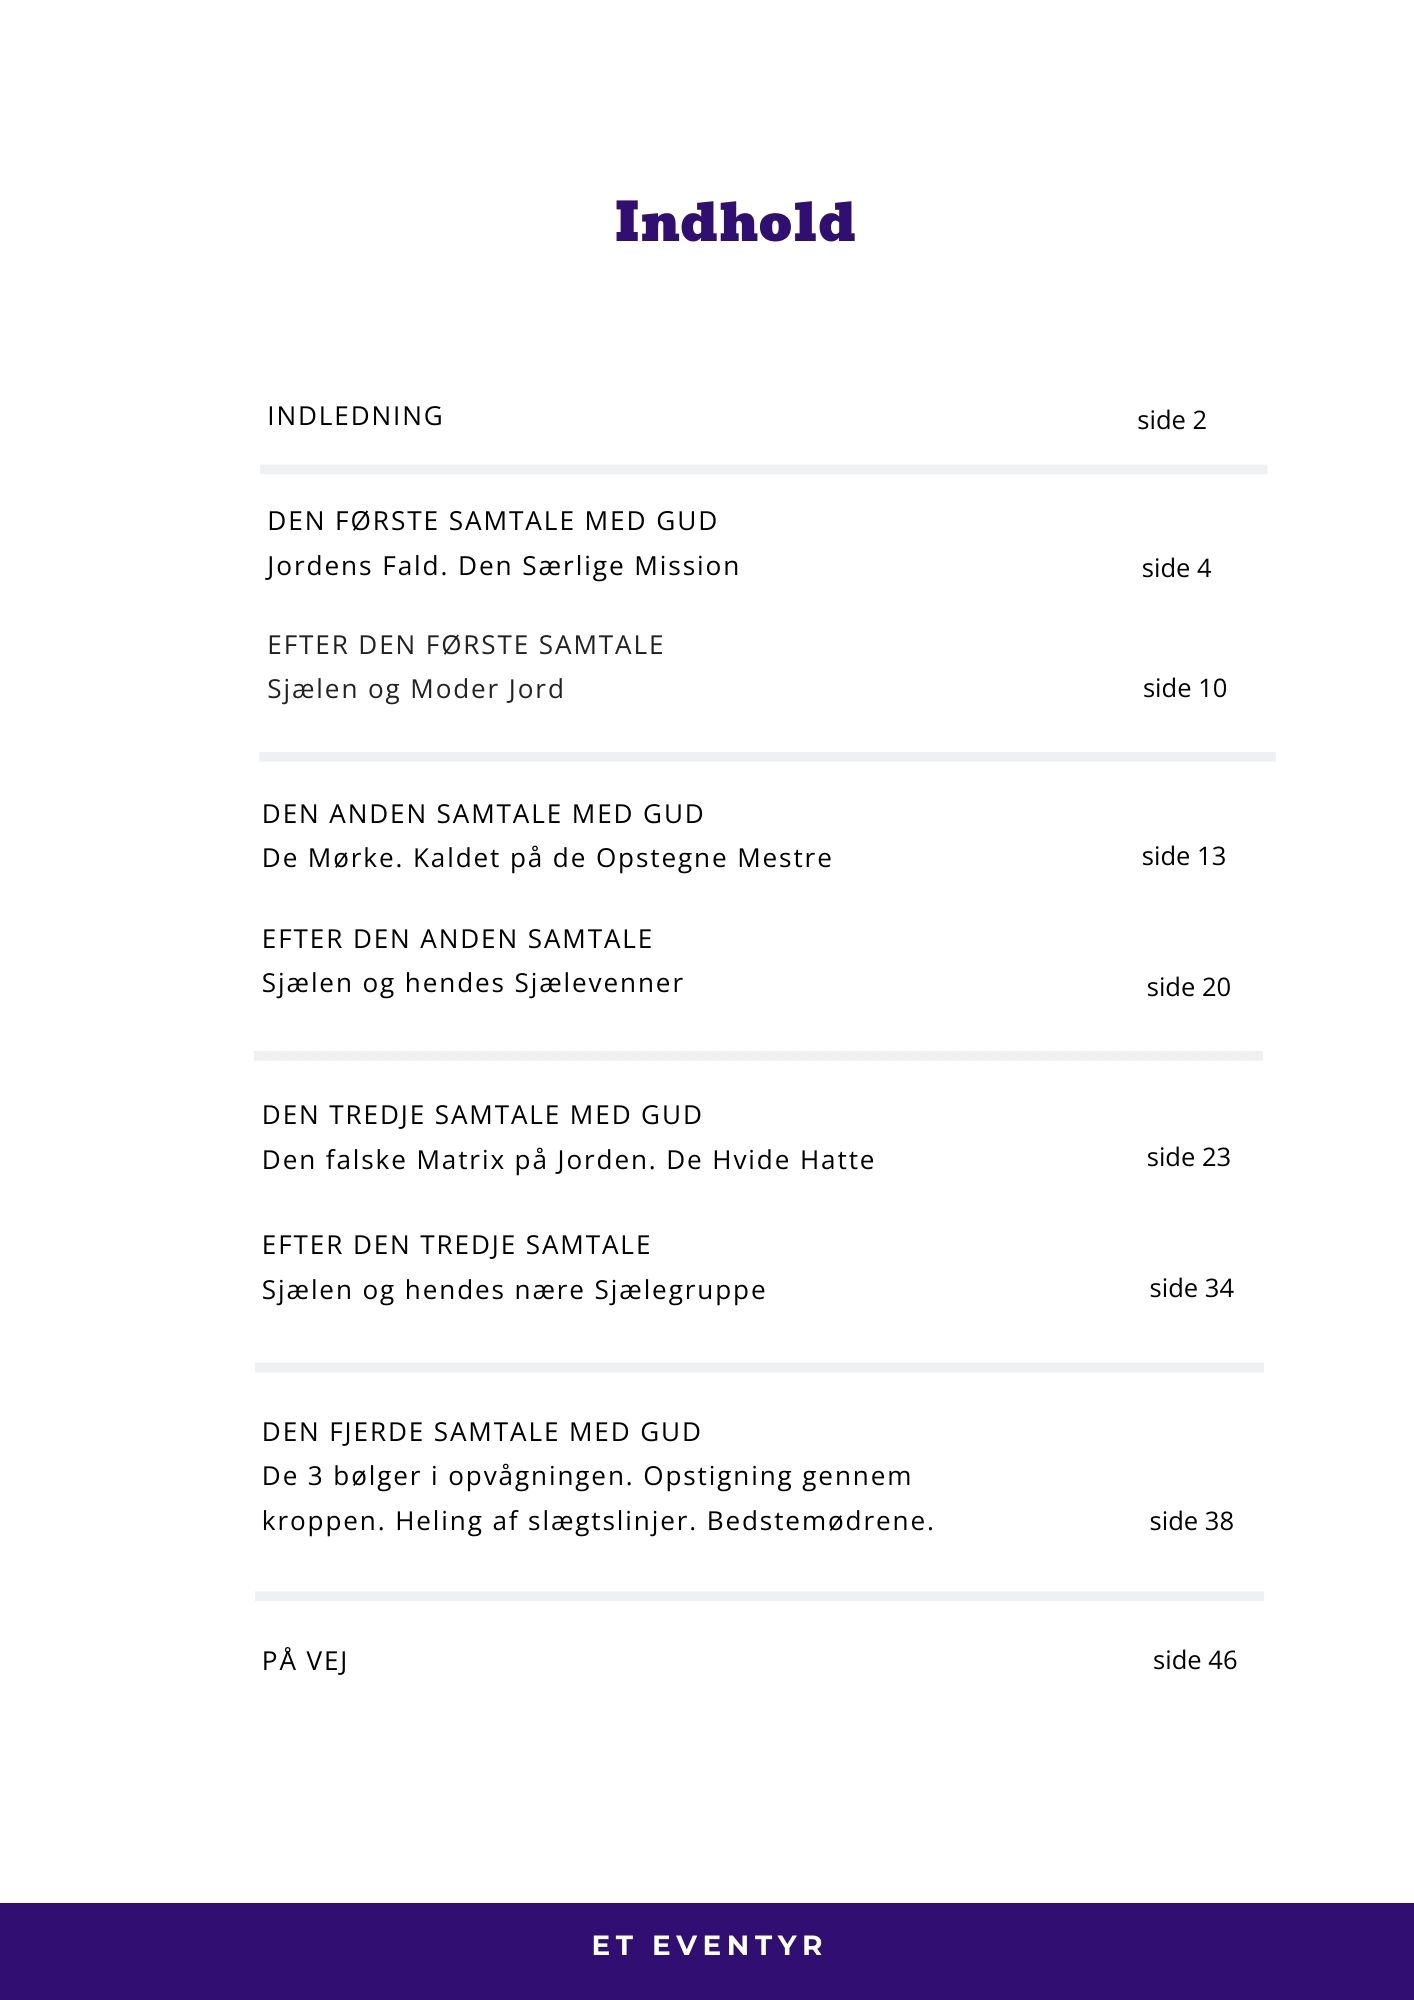Select Den falske Matrix på Jorden subtitle

(x=568, y=1160)
